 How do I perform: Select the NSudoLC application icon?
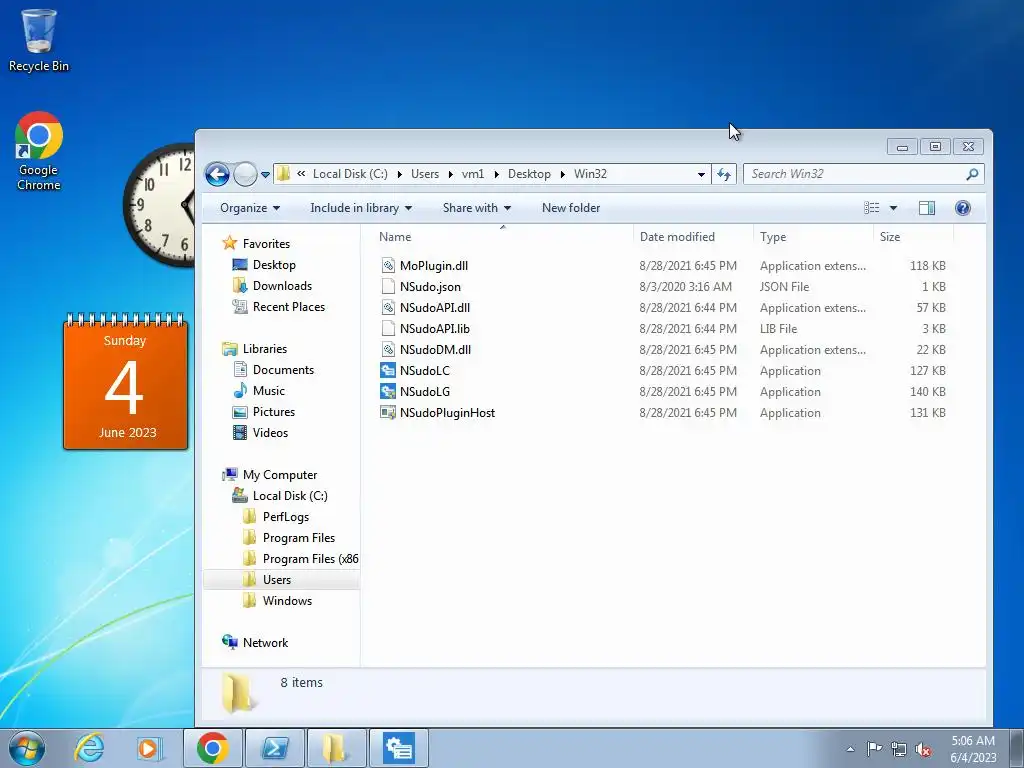388,370
